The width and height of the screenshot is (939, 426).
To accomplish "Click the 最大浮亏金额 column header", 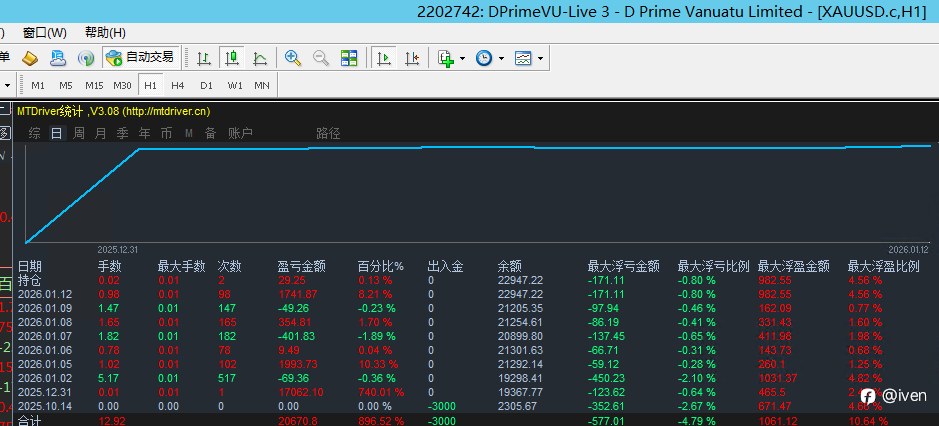I will tap(623, 267).
